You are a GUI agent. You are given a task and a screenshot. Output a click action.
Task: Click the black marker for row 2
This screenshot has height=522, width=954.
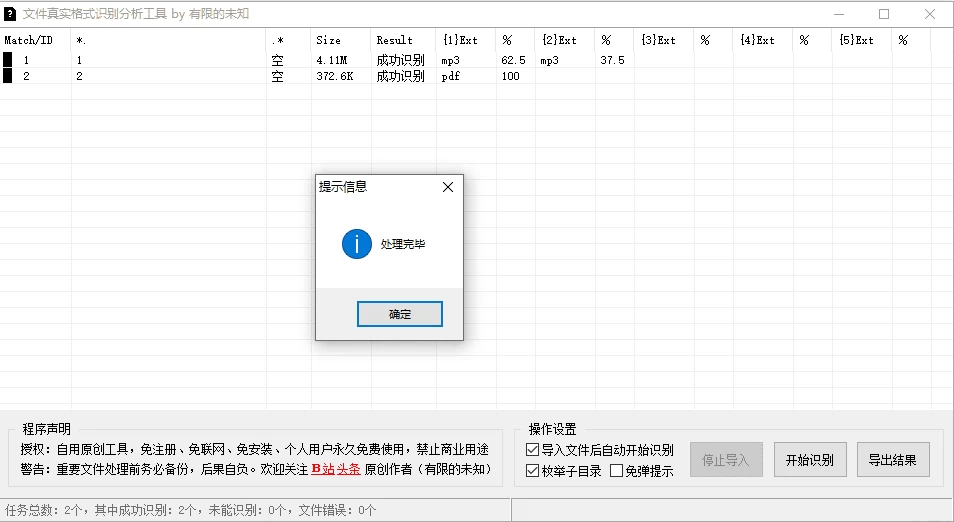click(8, 76)
